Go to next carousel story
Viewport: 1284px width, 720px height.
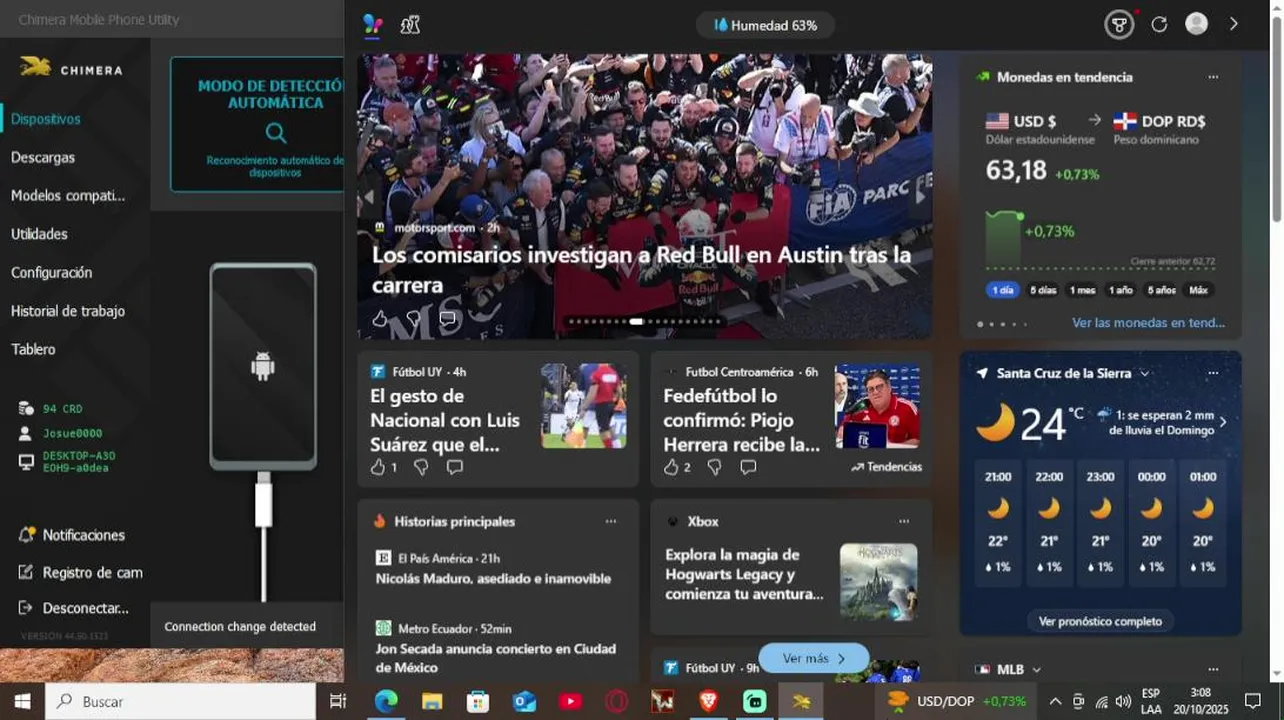point(921,197)
